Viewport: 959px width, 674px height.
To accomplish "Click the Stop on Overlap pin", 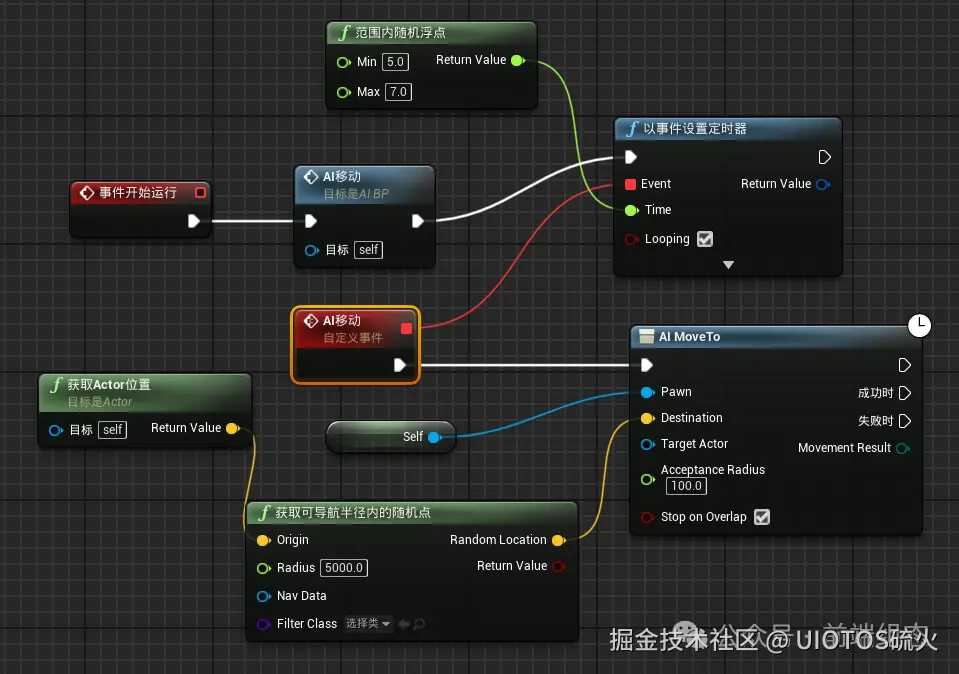I will pyautogui.click(x=648, y=518).
